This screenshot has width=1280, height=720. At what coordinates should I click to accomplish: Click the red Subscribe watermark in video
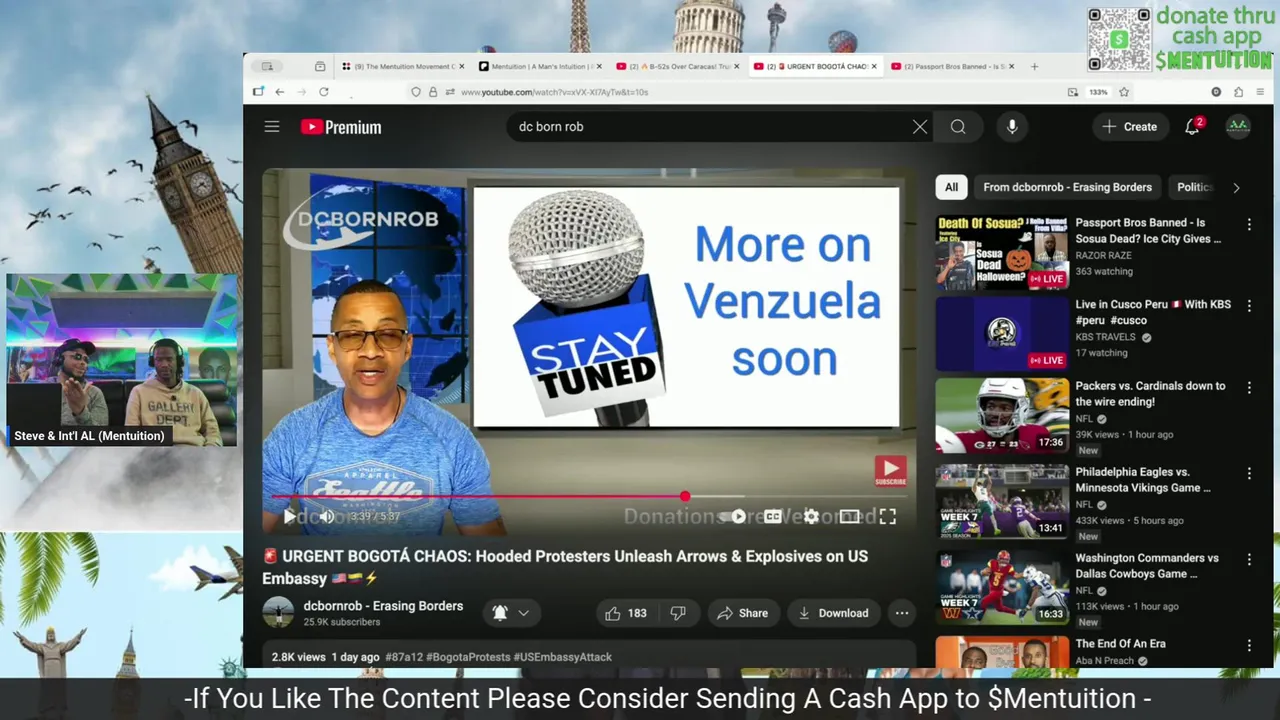(890, 471)
